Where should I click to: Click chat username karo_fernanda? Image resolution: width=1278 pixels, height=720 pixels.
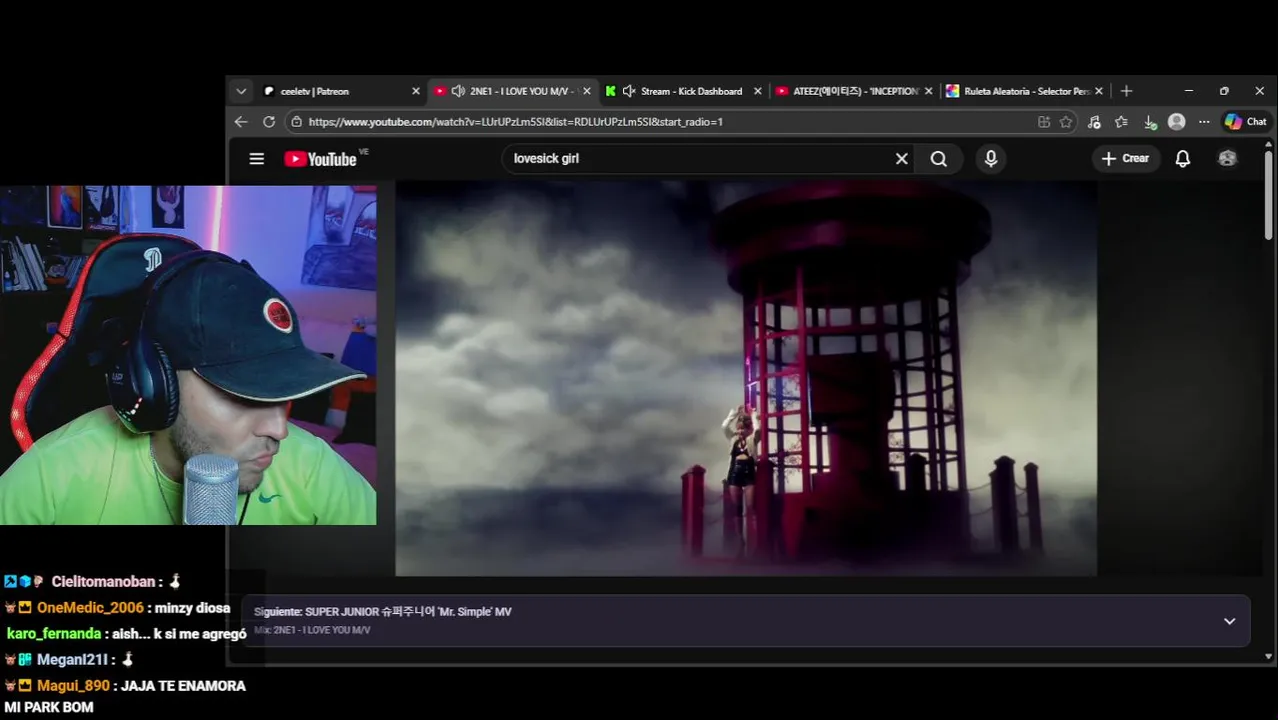click(54, 634)
